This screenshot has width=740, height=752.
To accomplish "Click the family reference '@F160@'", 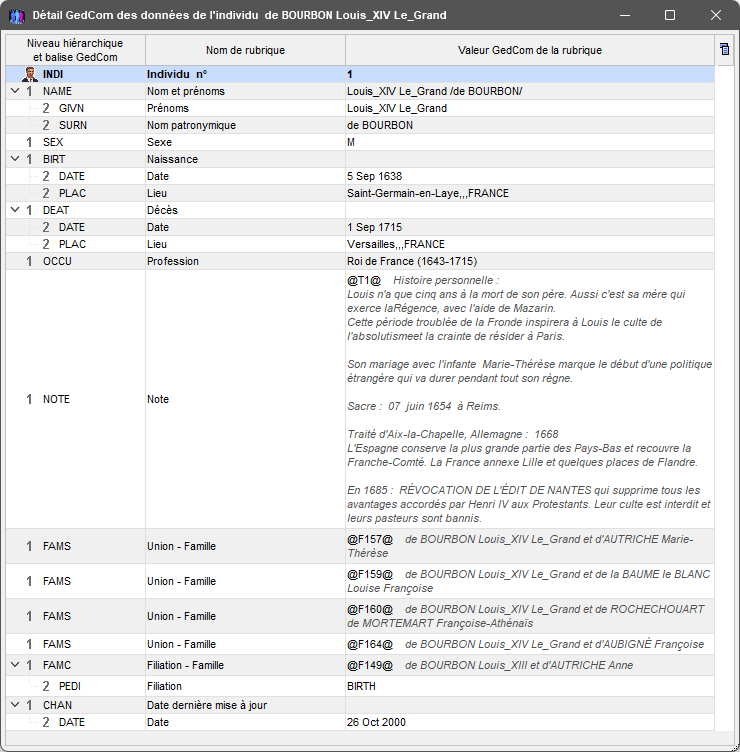I will coord(370,609).
